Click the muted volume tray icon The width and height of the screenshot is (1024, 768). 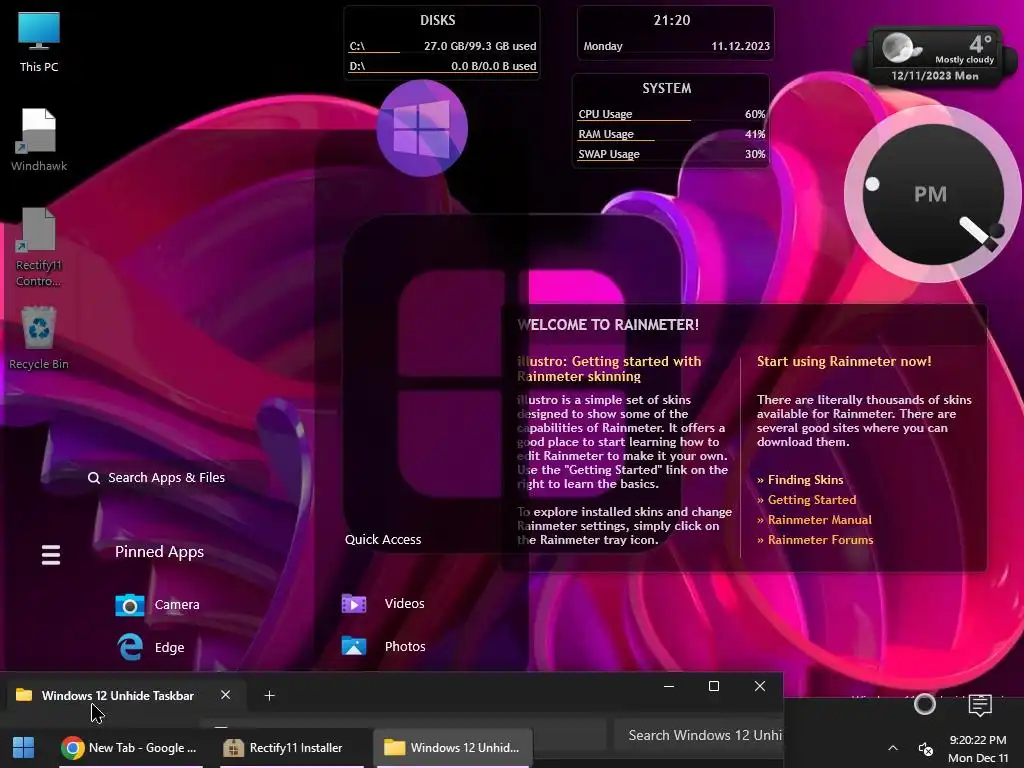pos(925,748)
